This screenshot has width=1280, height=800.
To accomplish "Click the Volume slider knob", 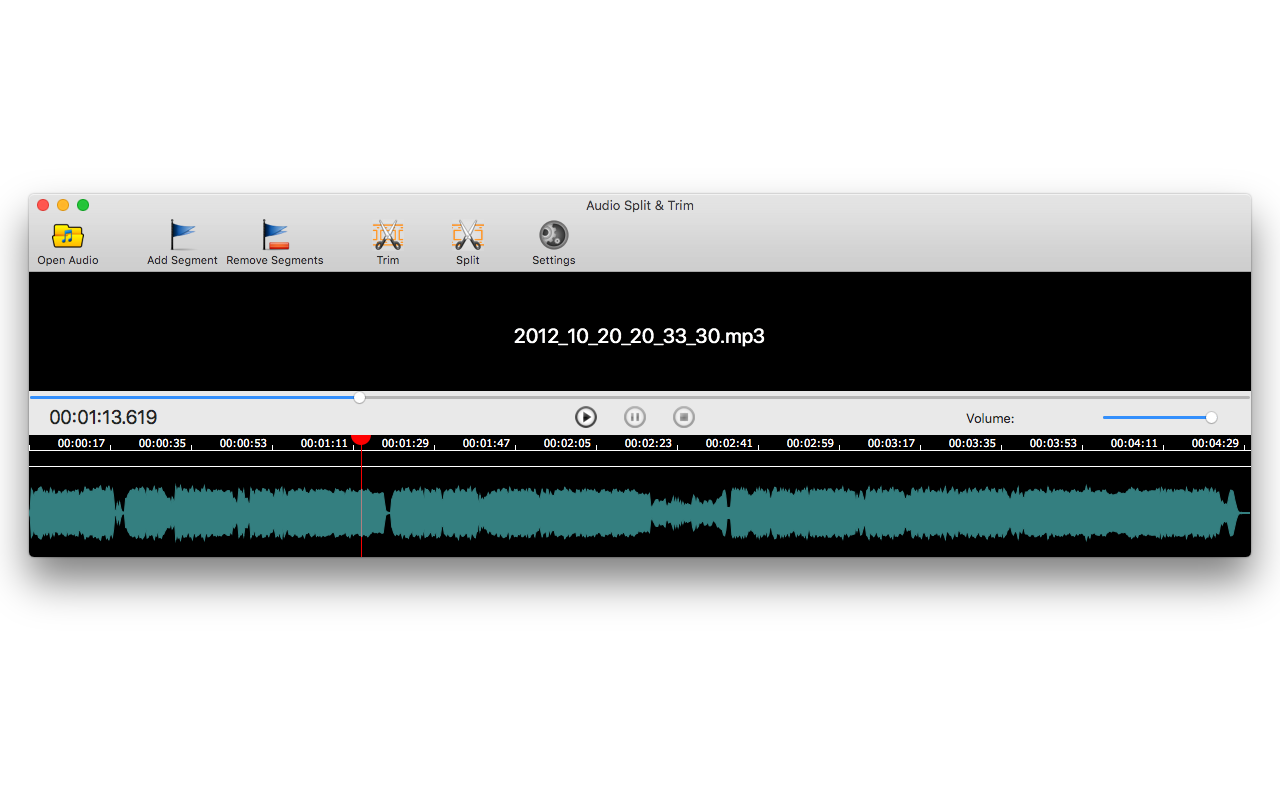I will coord(1212,417).
